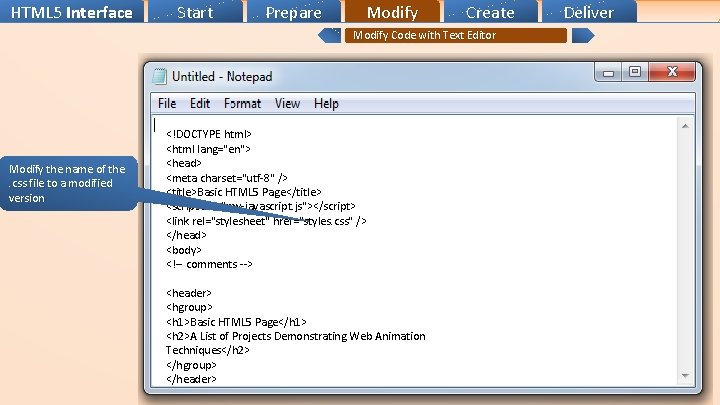
Task: Click the title Basic HTML5 Page line
Action: coord(244,192)
